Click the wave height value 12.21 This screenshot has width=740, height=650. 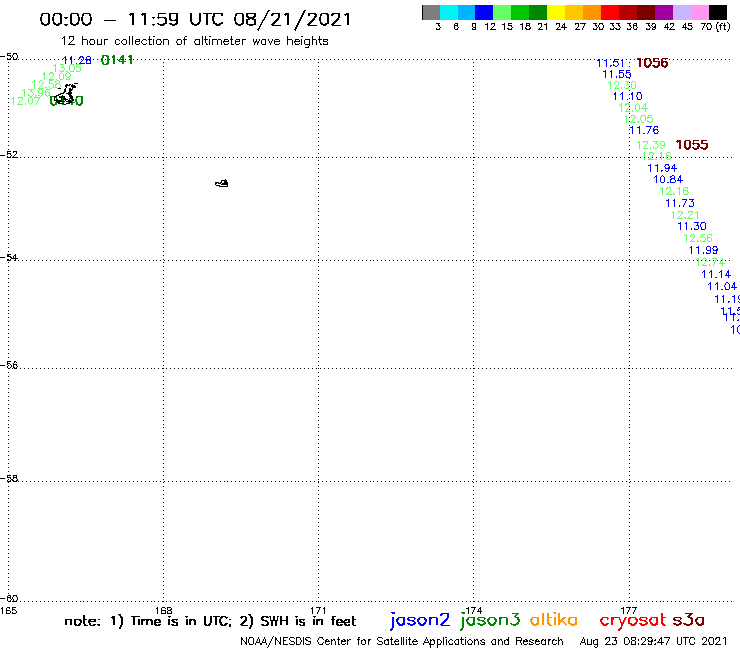point(685,215)
